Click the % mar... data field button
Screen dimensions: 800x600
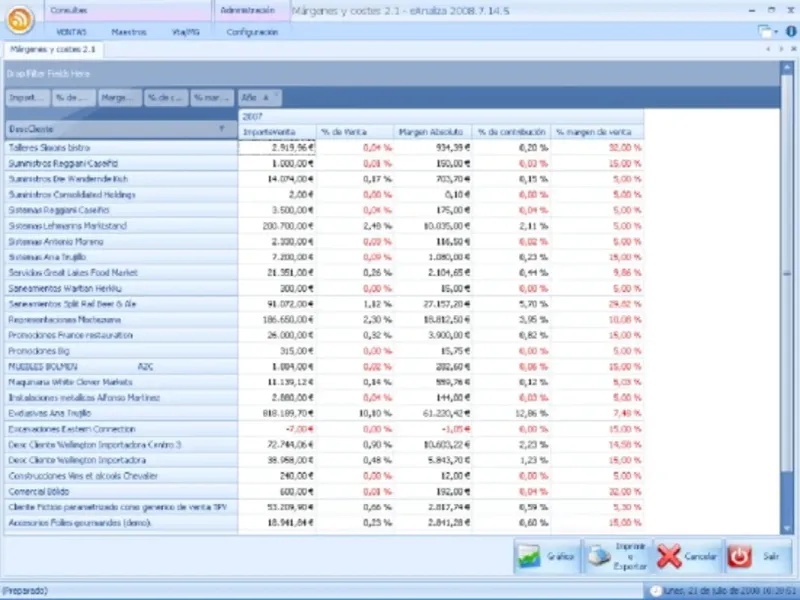coord(212,97)
